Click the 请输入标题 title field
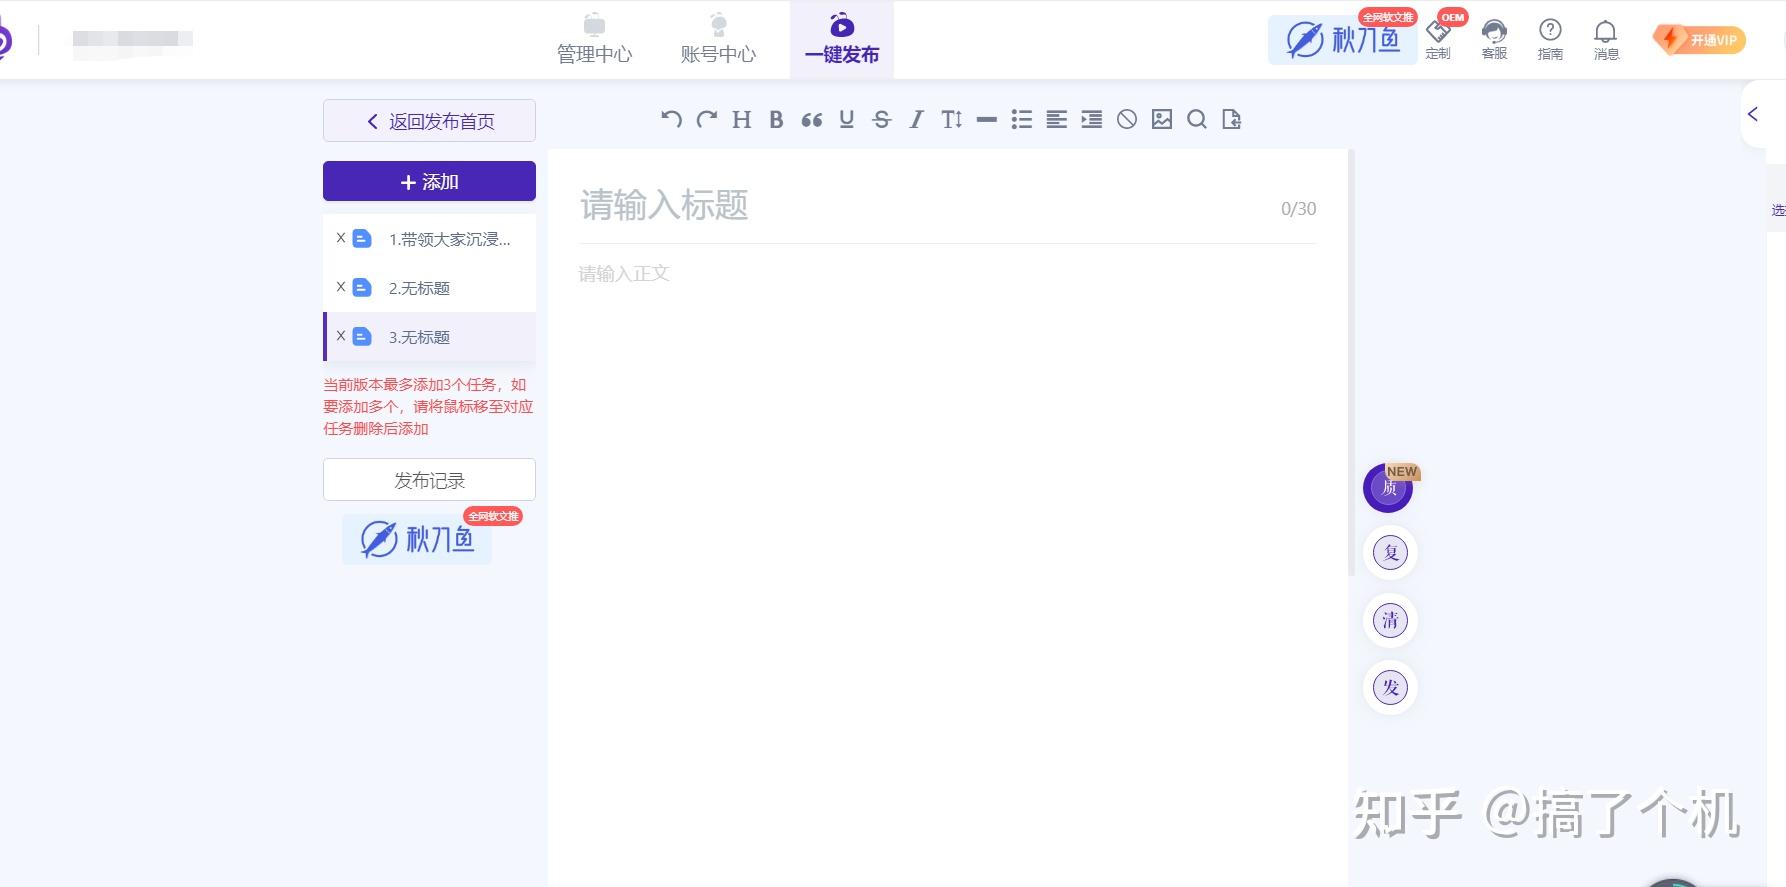Image resolution: width=1786 pixels, height=887 pixels. (925, 206)
